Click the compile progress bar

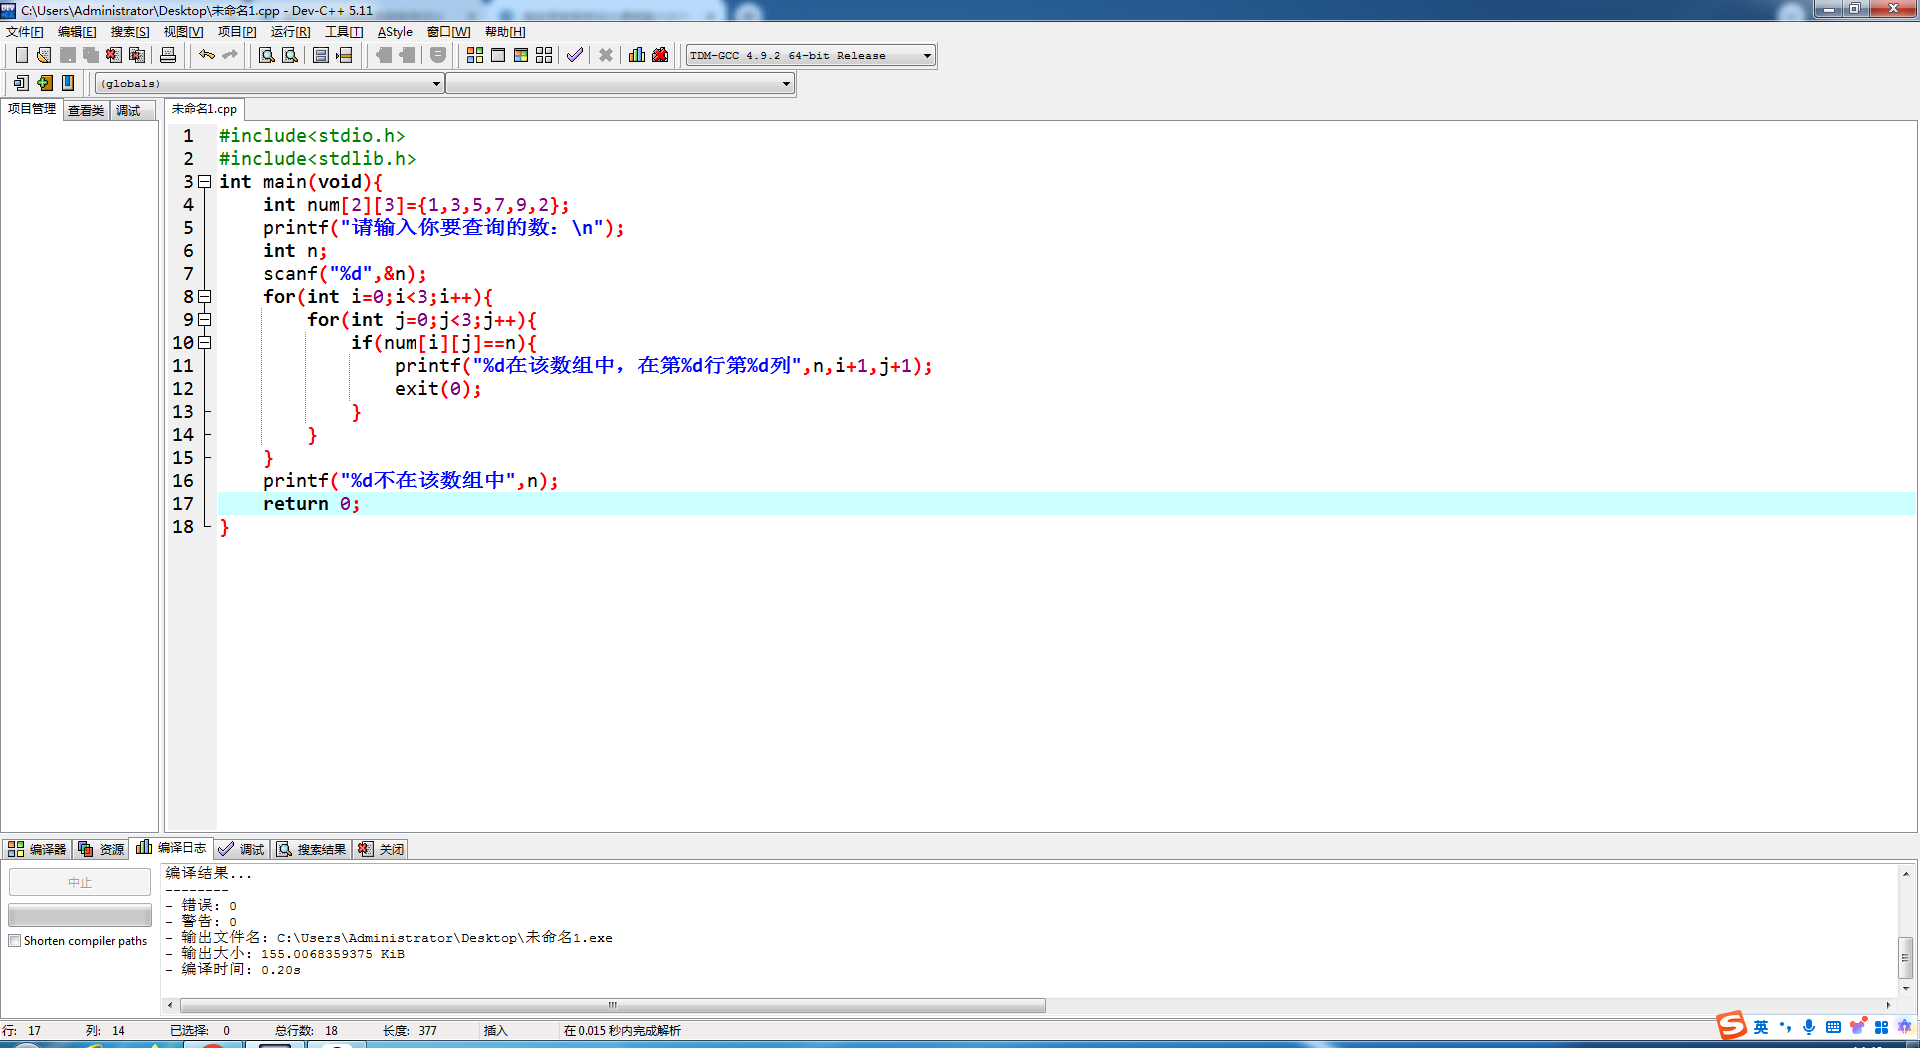point(80,915)
